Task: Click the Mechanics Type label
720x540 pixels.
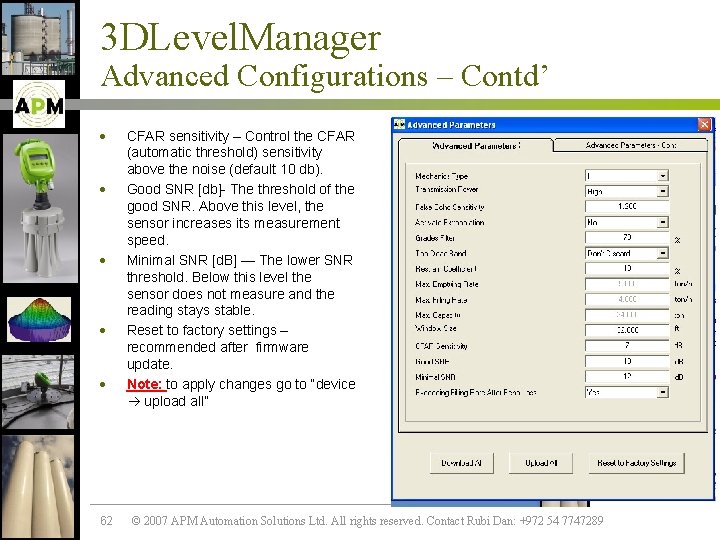Action: click(x=441, y=176)
